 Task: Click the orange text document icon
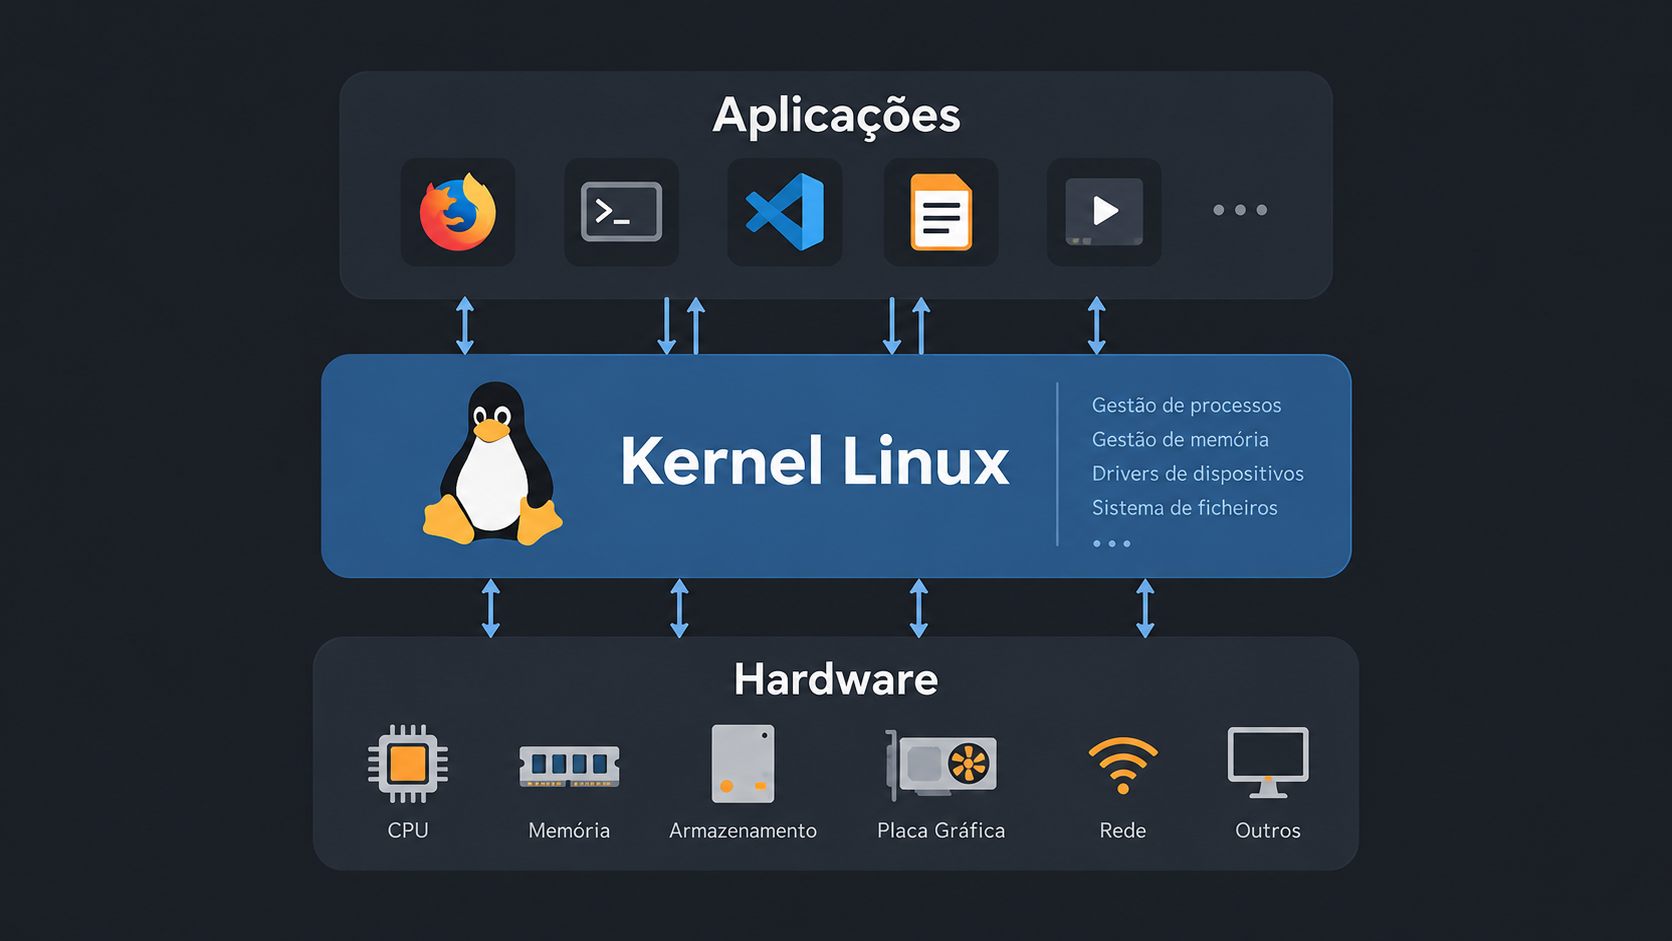pyautogui.click(x=941, y=212)
